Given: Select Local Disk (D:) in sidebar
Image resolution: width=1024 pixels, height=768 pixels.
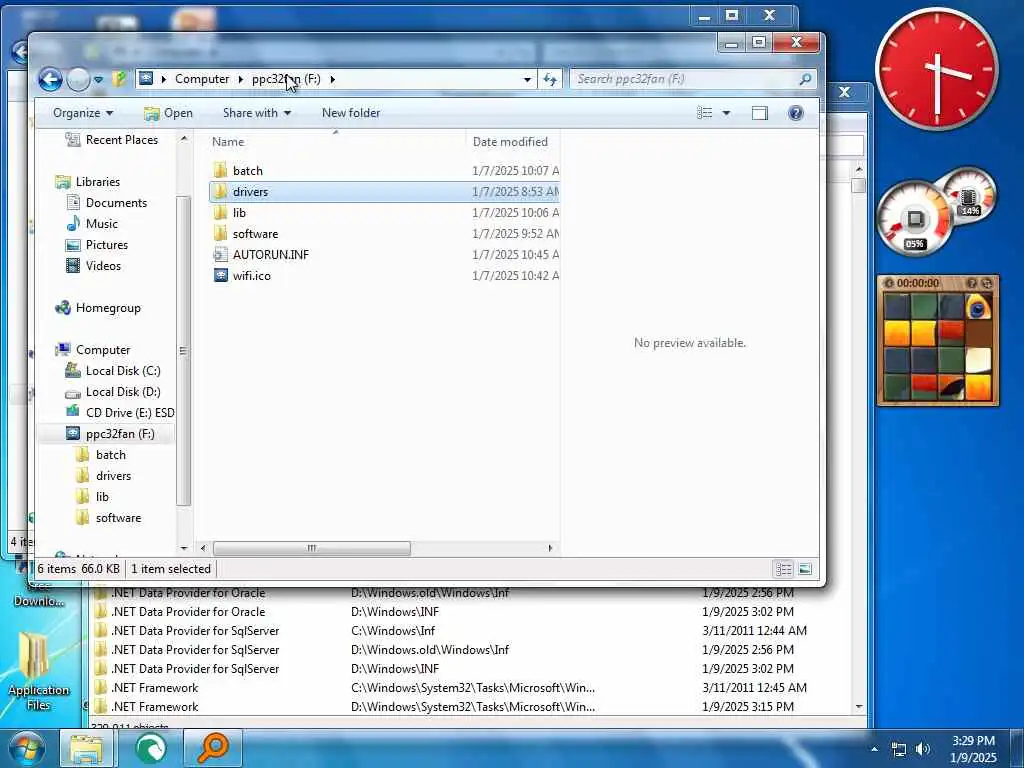Looking at the screenshot, I should pos(123,392).
